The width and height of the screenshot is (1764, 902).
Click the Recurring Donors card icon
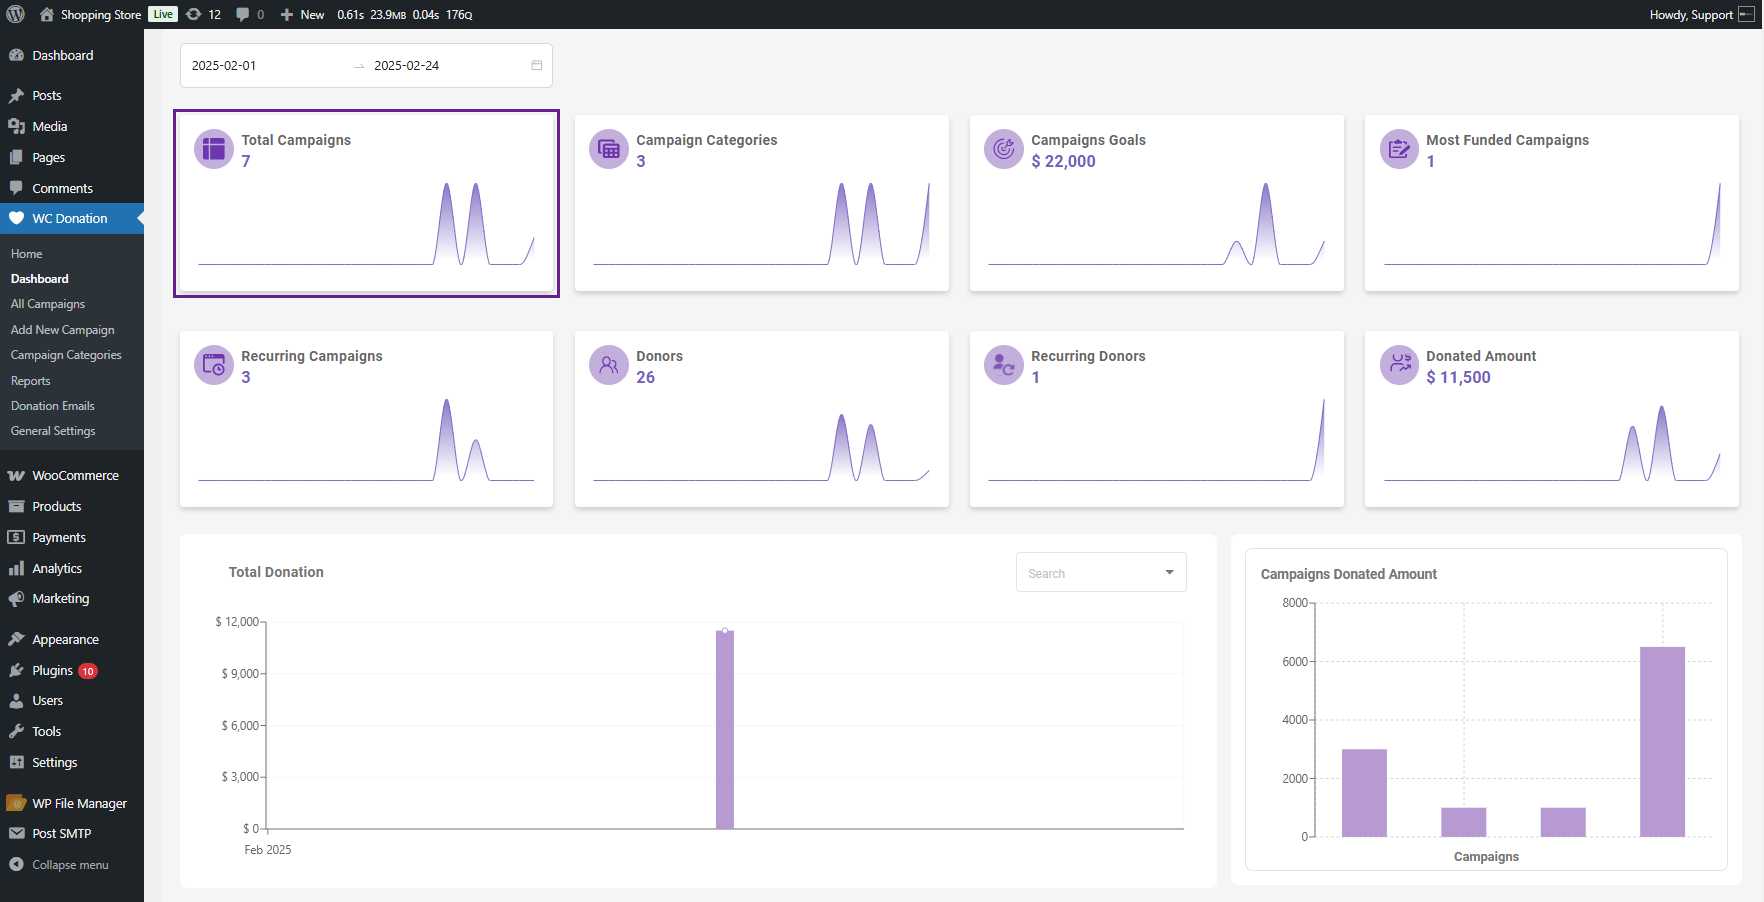(x=1003, y=365)
